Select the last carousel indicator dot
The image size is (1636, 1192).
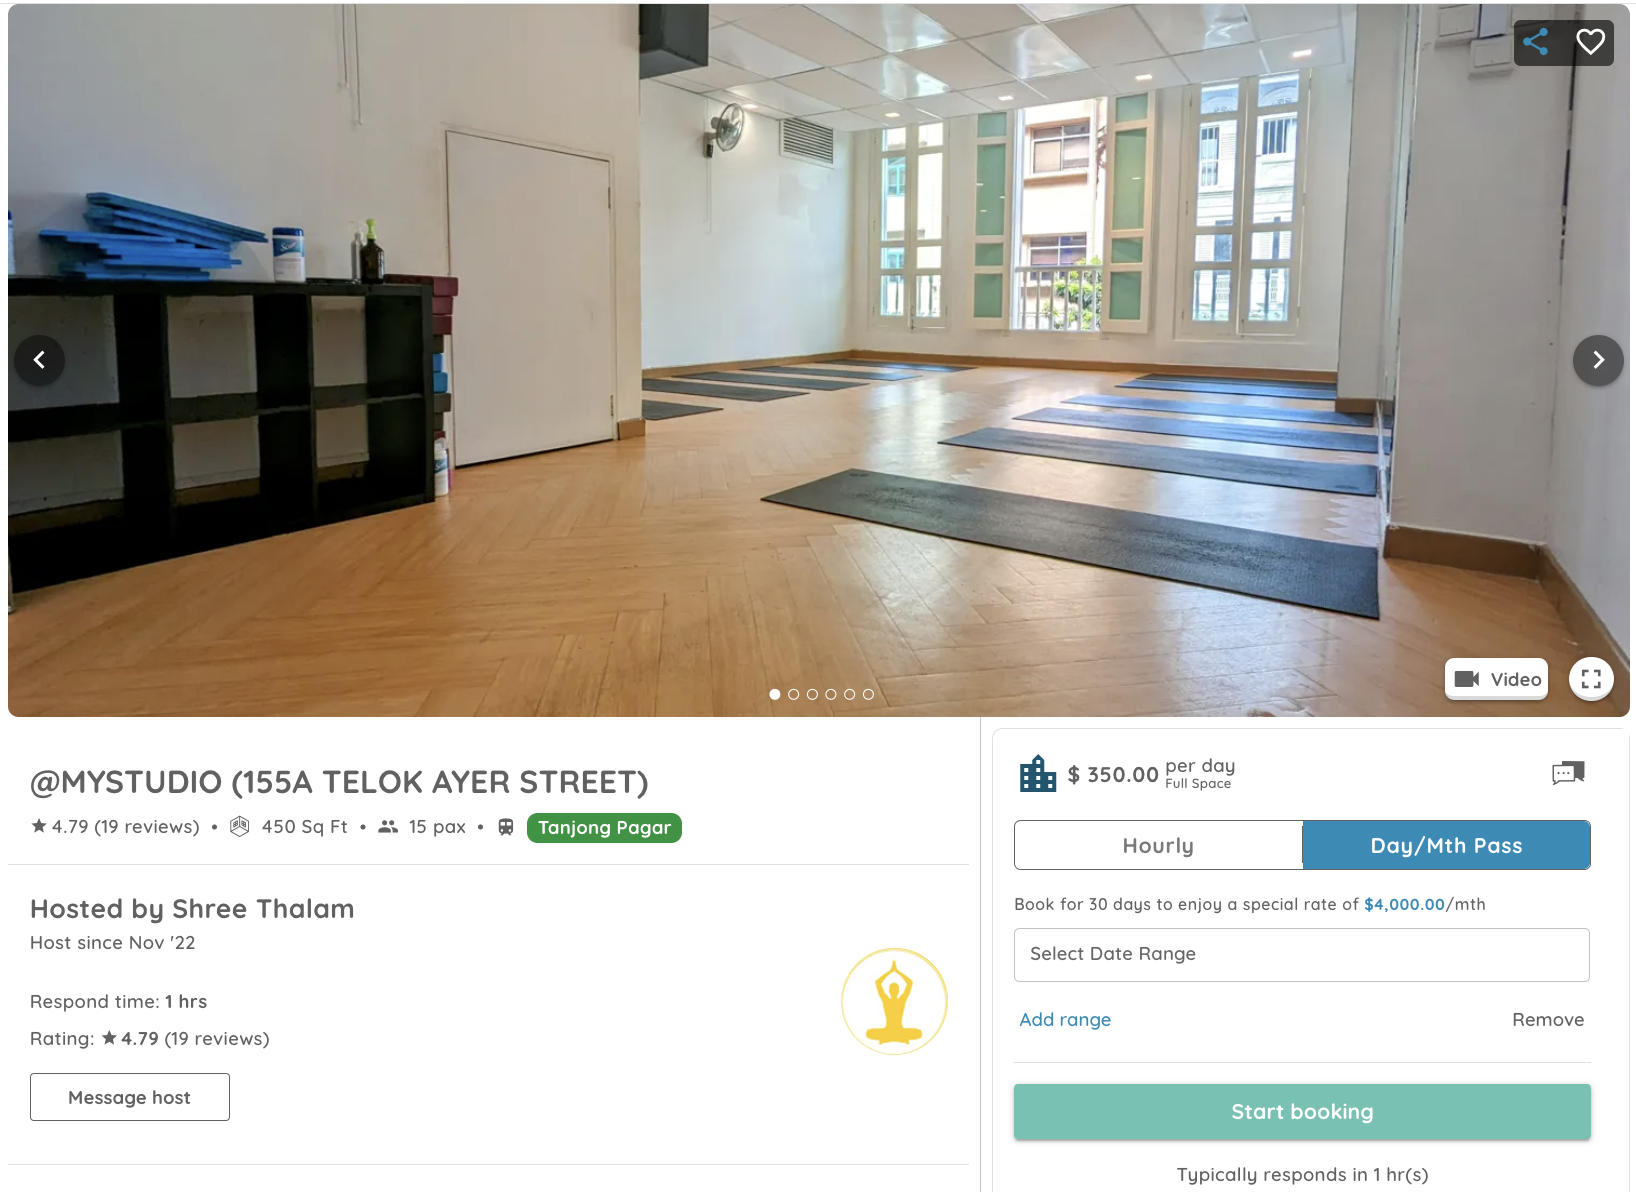tap(868, 694)
